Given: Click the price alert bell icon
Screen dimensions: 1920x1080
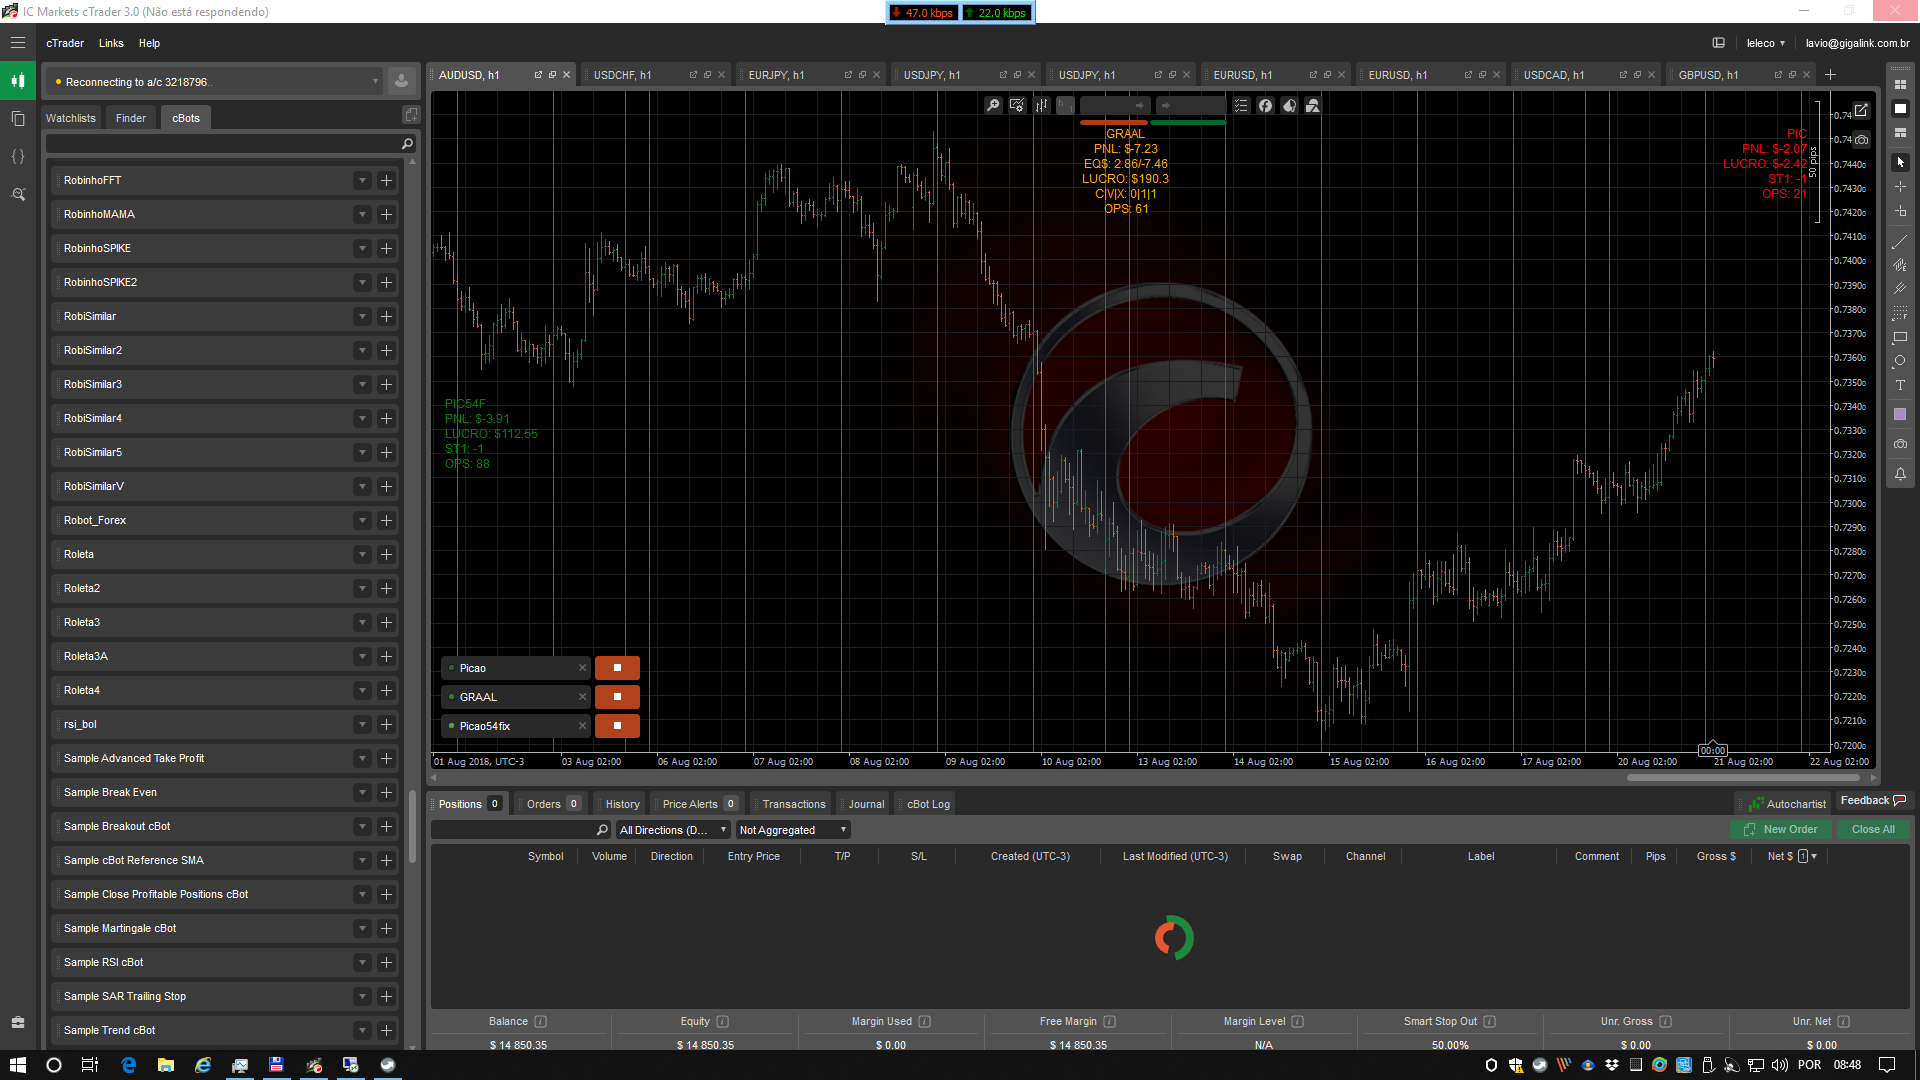Looking at the screenshot, I should pos(1900,475).
